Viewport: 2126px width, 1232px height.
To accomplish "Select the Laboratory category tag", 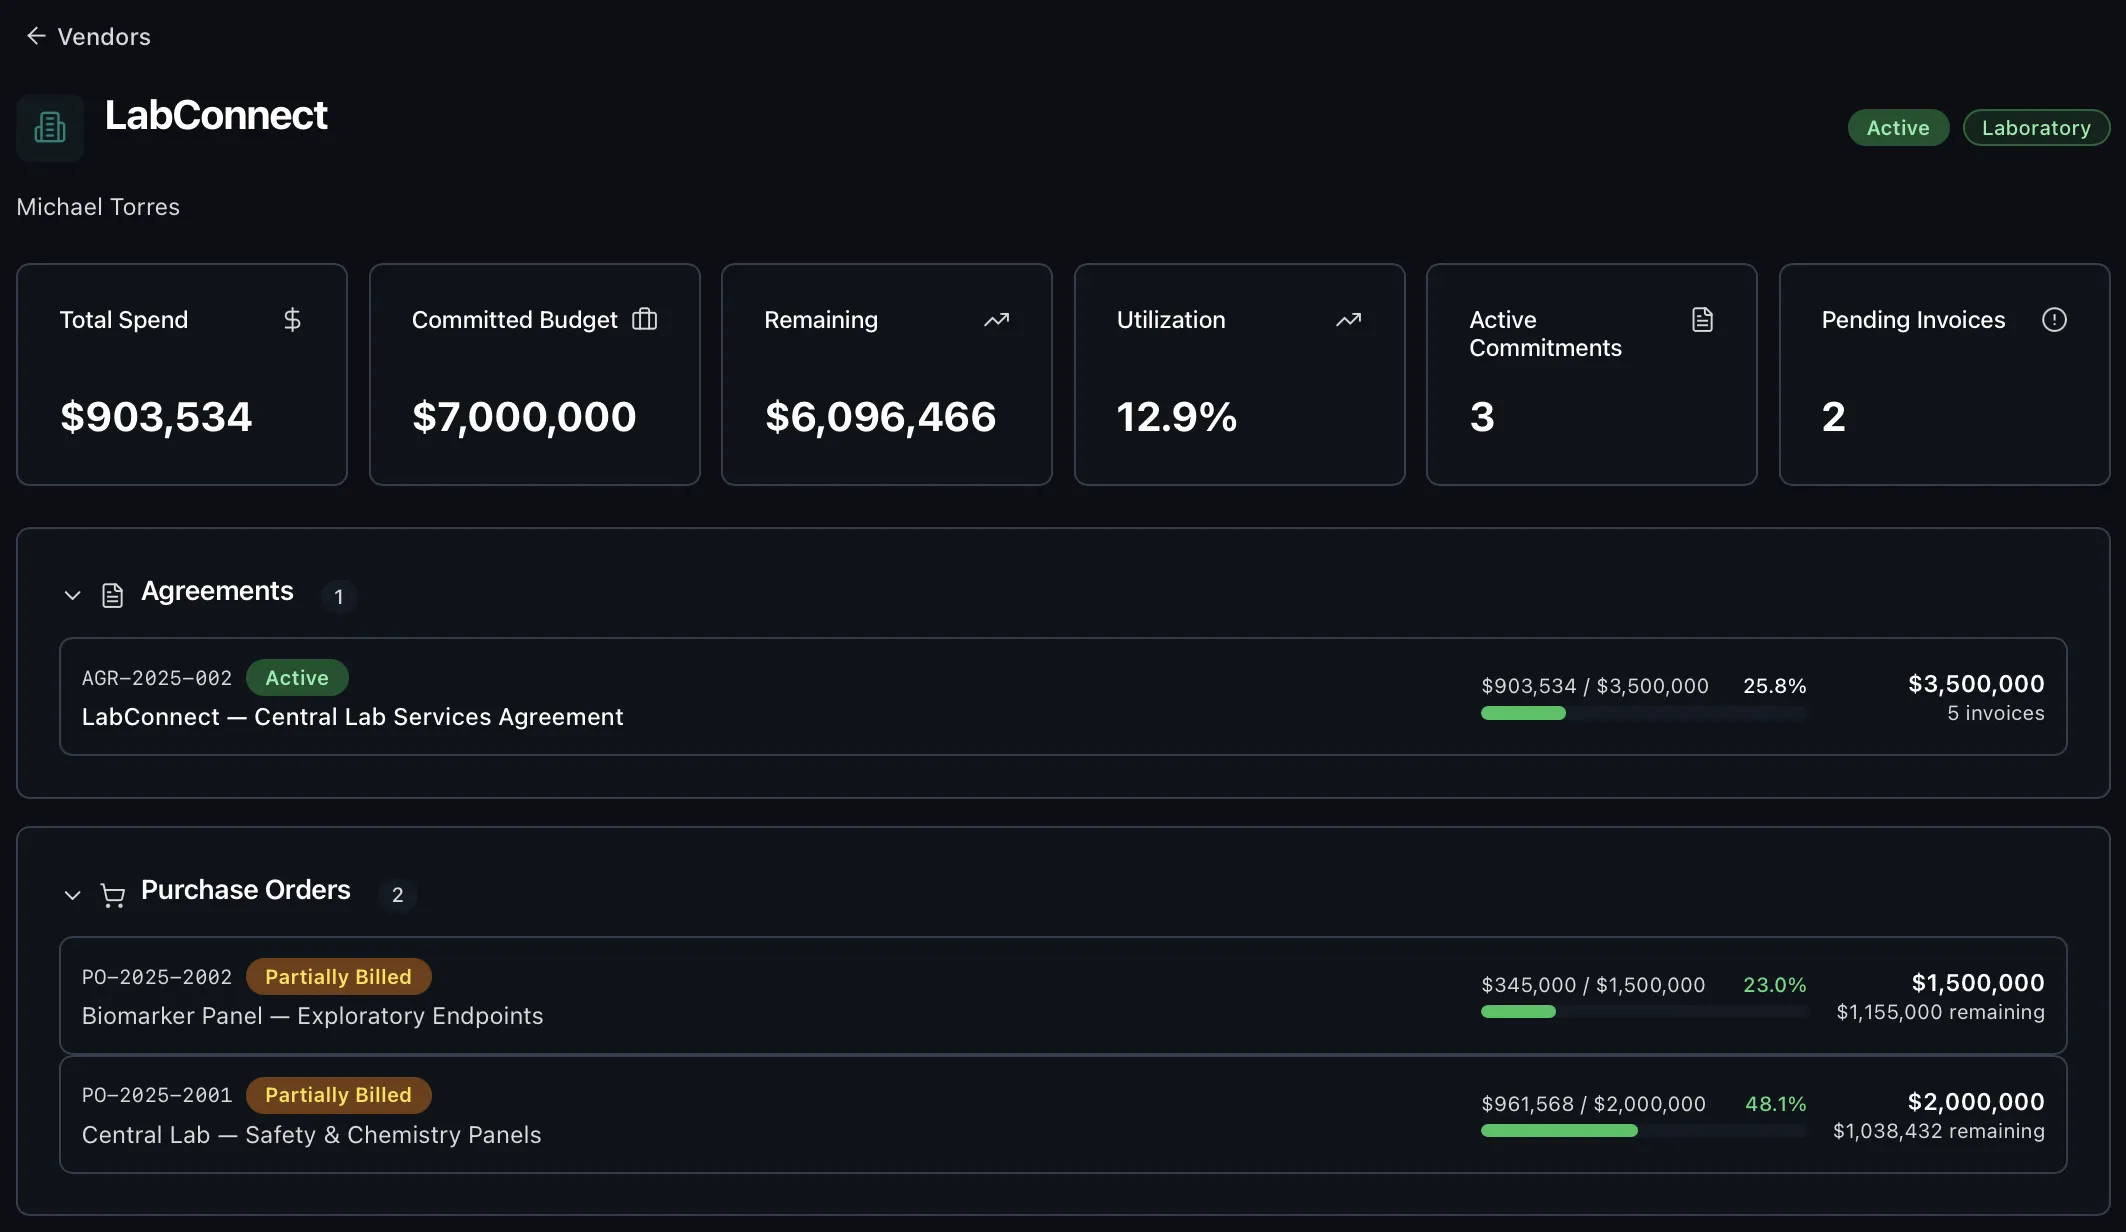I will coord(2034,127).
